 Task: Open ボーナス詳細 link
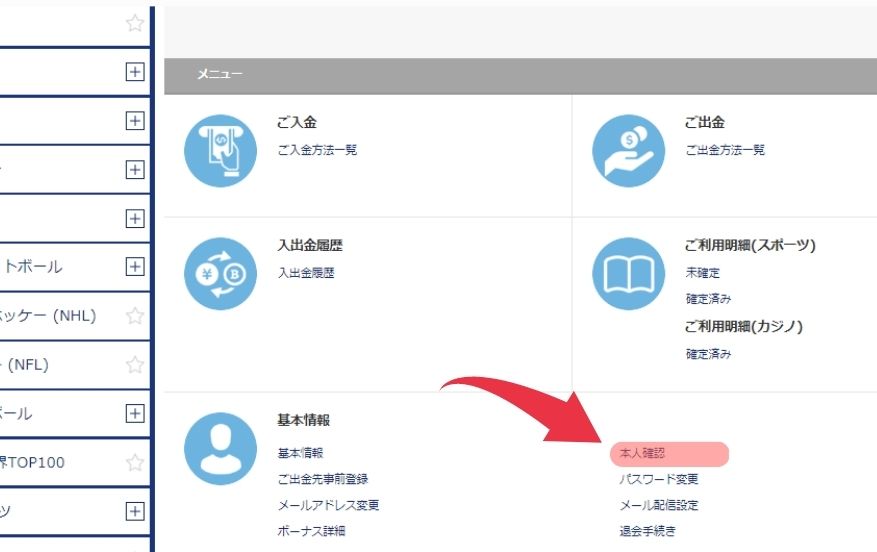[x=312, y=531]
